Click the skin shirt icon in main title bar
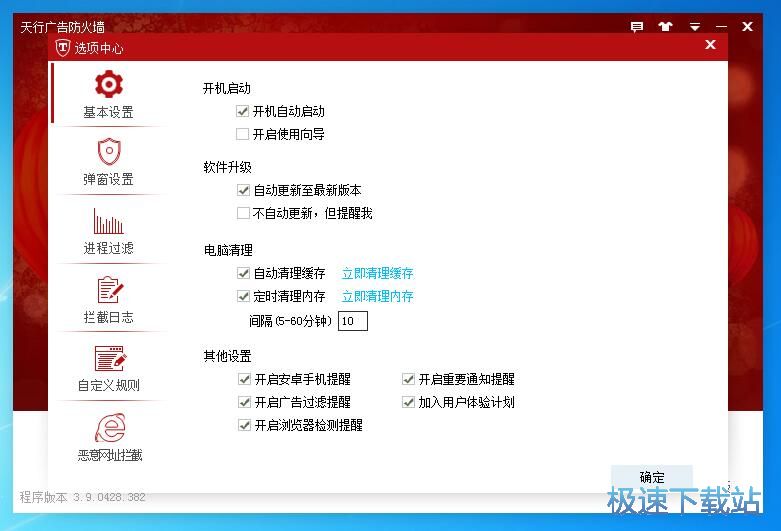Viewport: 781px width, 531px height. pyautogui.click(x=665, y=27)
